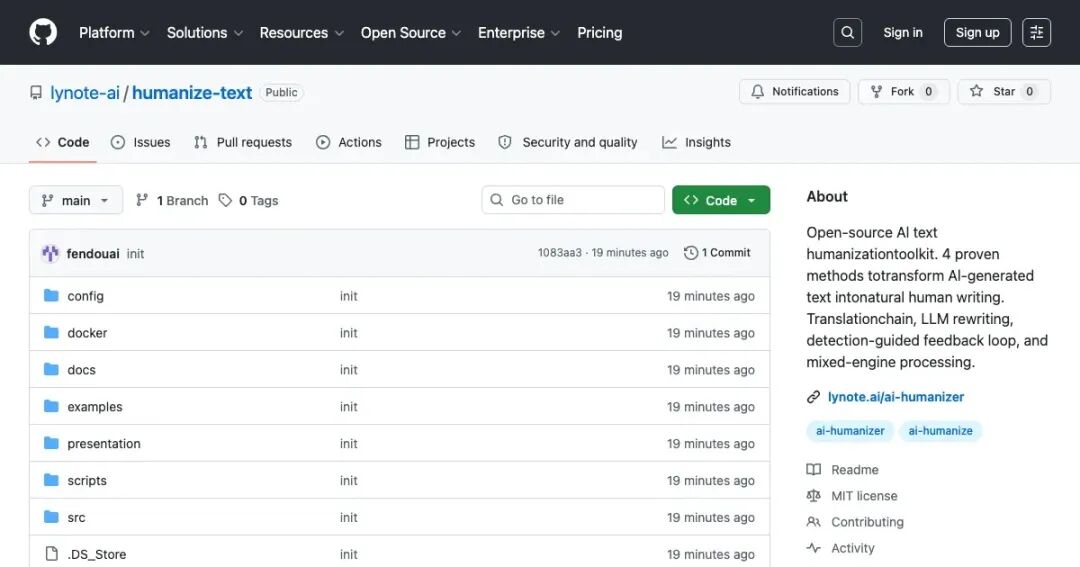The width and height of the screenshot is (1080, 567).
Task: Click the src folder icon
Action: click(51, 517)
